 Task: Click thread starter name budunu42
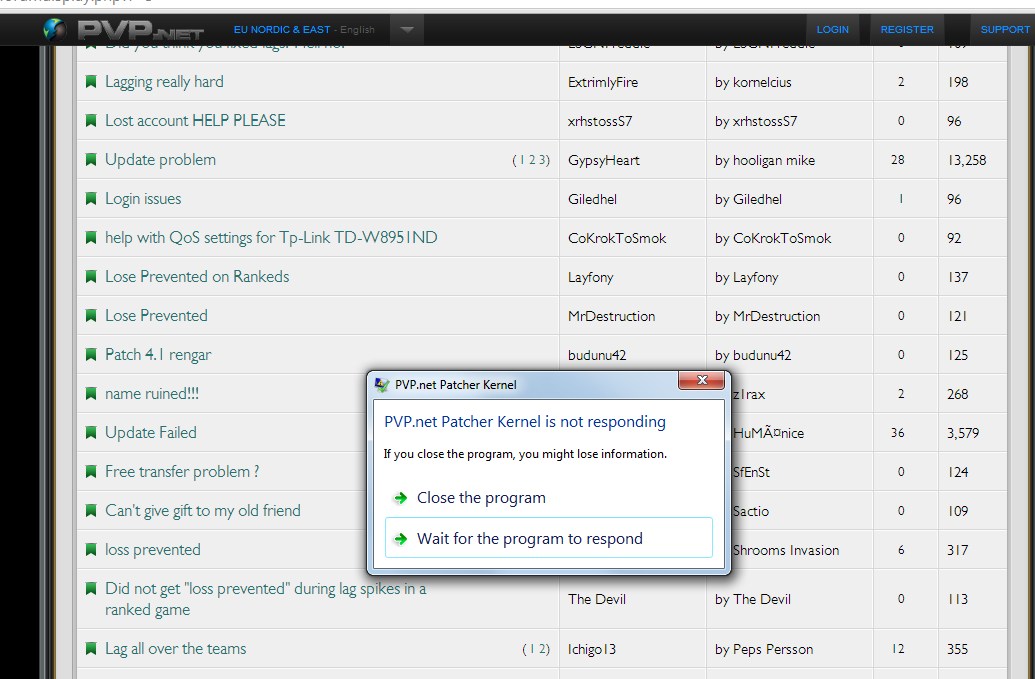pyautogui.click(x=597, y=355)
